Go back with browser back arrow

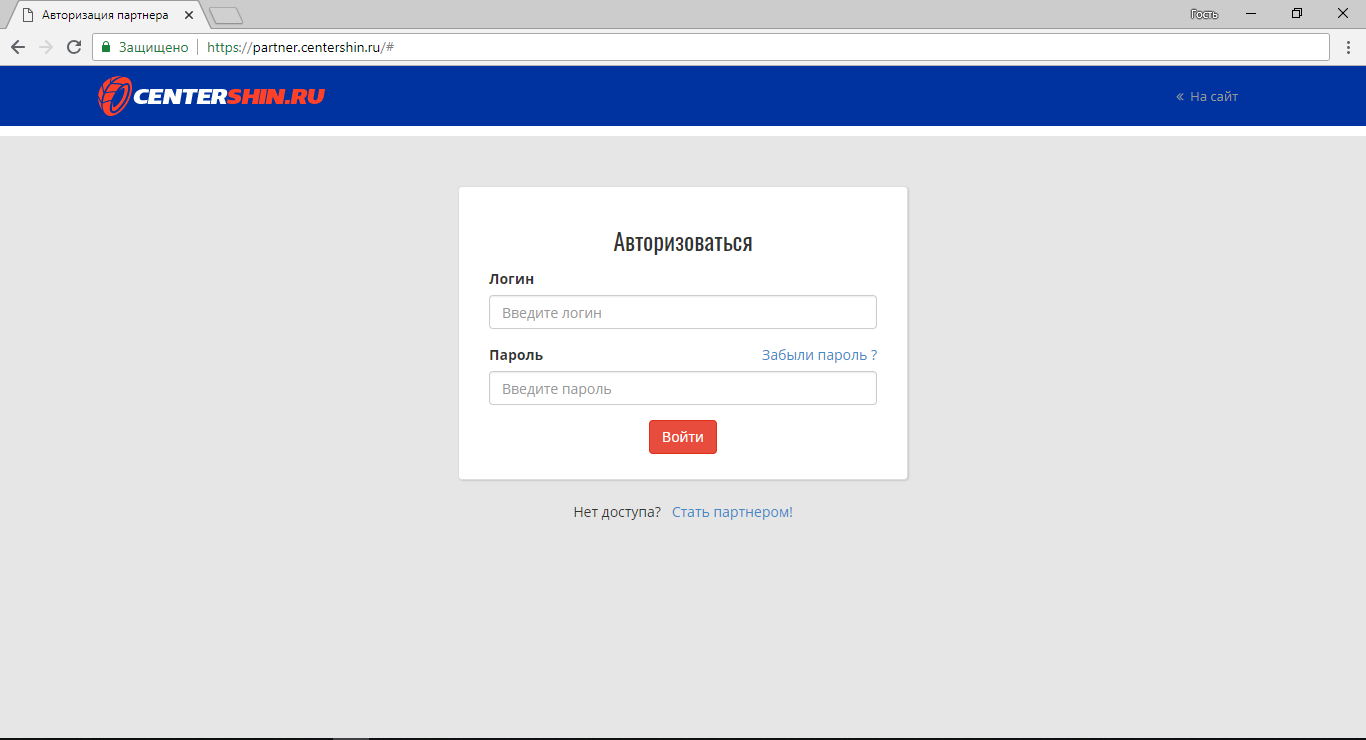coord(17,47)
